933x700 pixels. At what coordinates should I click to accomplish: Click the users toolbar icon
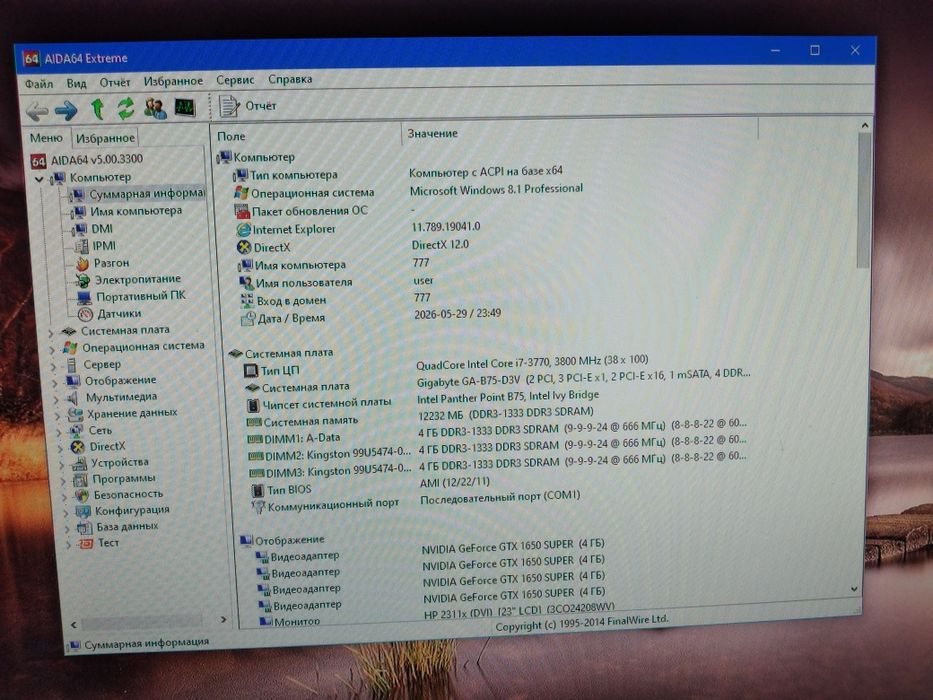155,108
